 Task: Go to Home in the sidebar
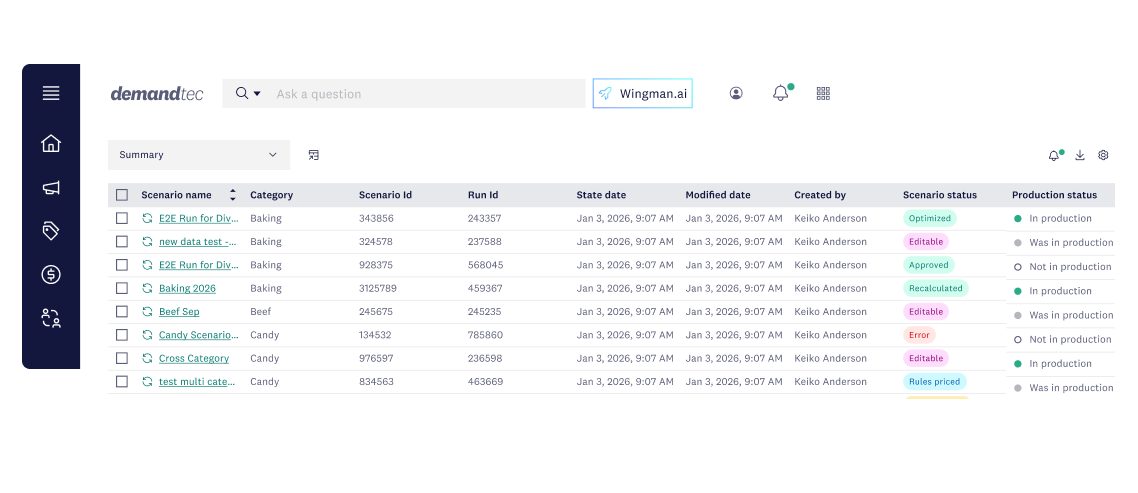[x=51, y=144]
